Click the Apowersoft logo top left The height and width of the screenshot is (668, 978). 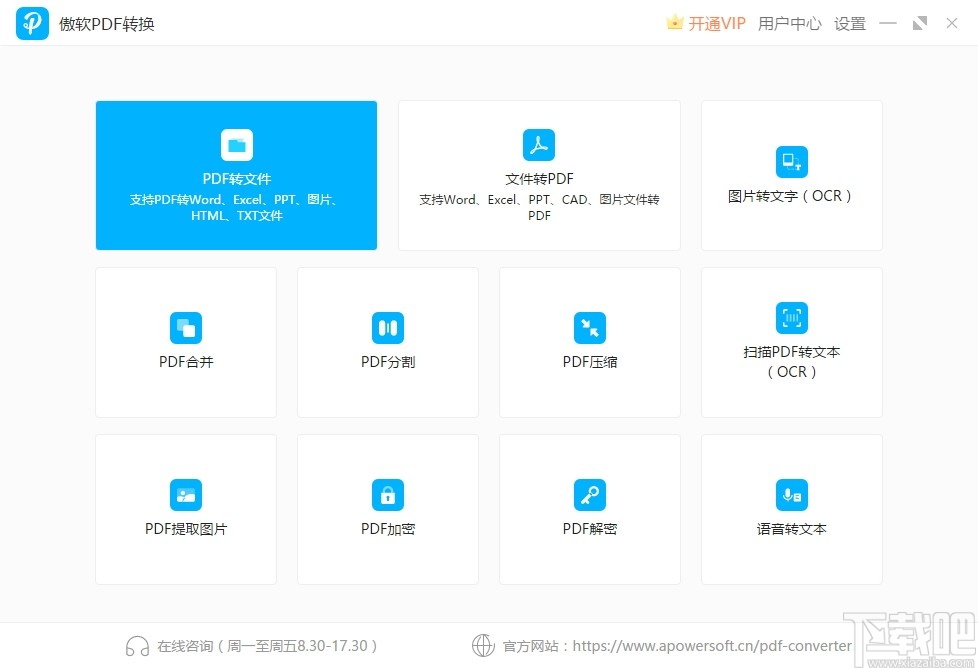[x=31, y=23]
